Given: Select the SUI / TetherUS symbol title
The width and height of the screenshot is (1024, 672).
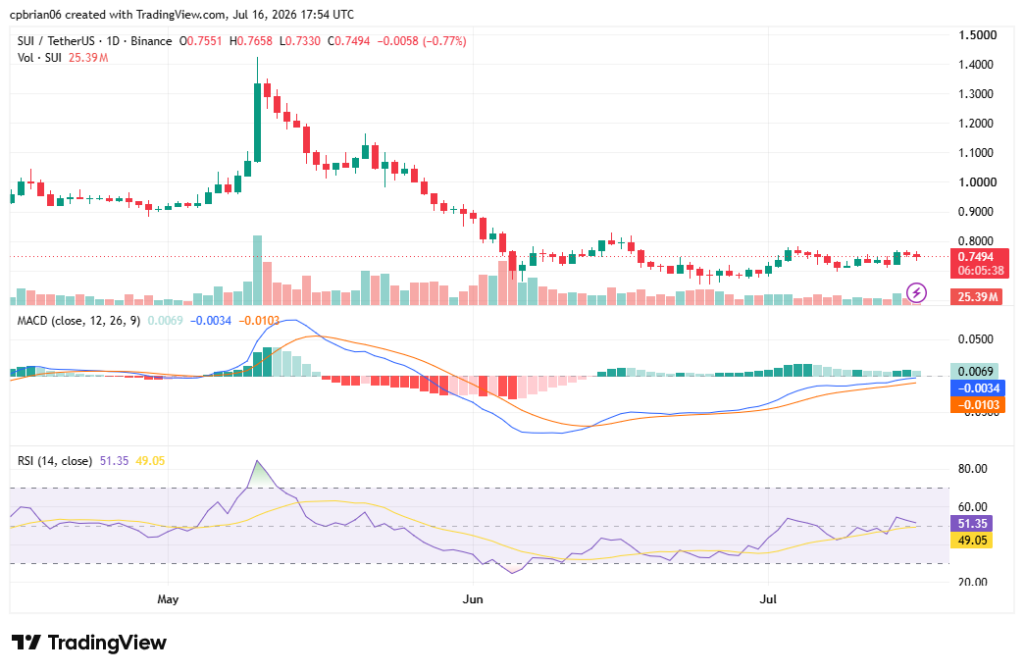Looking at the screenshot, I should (56, 41).
